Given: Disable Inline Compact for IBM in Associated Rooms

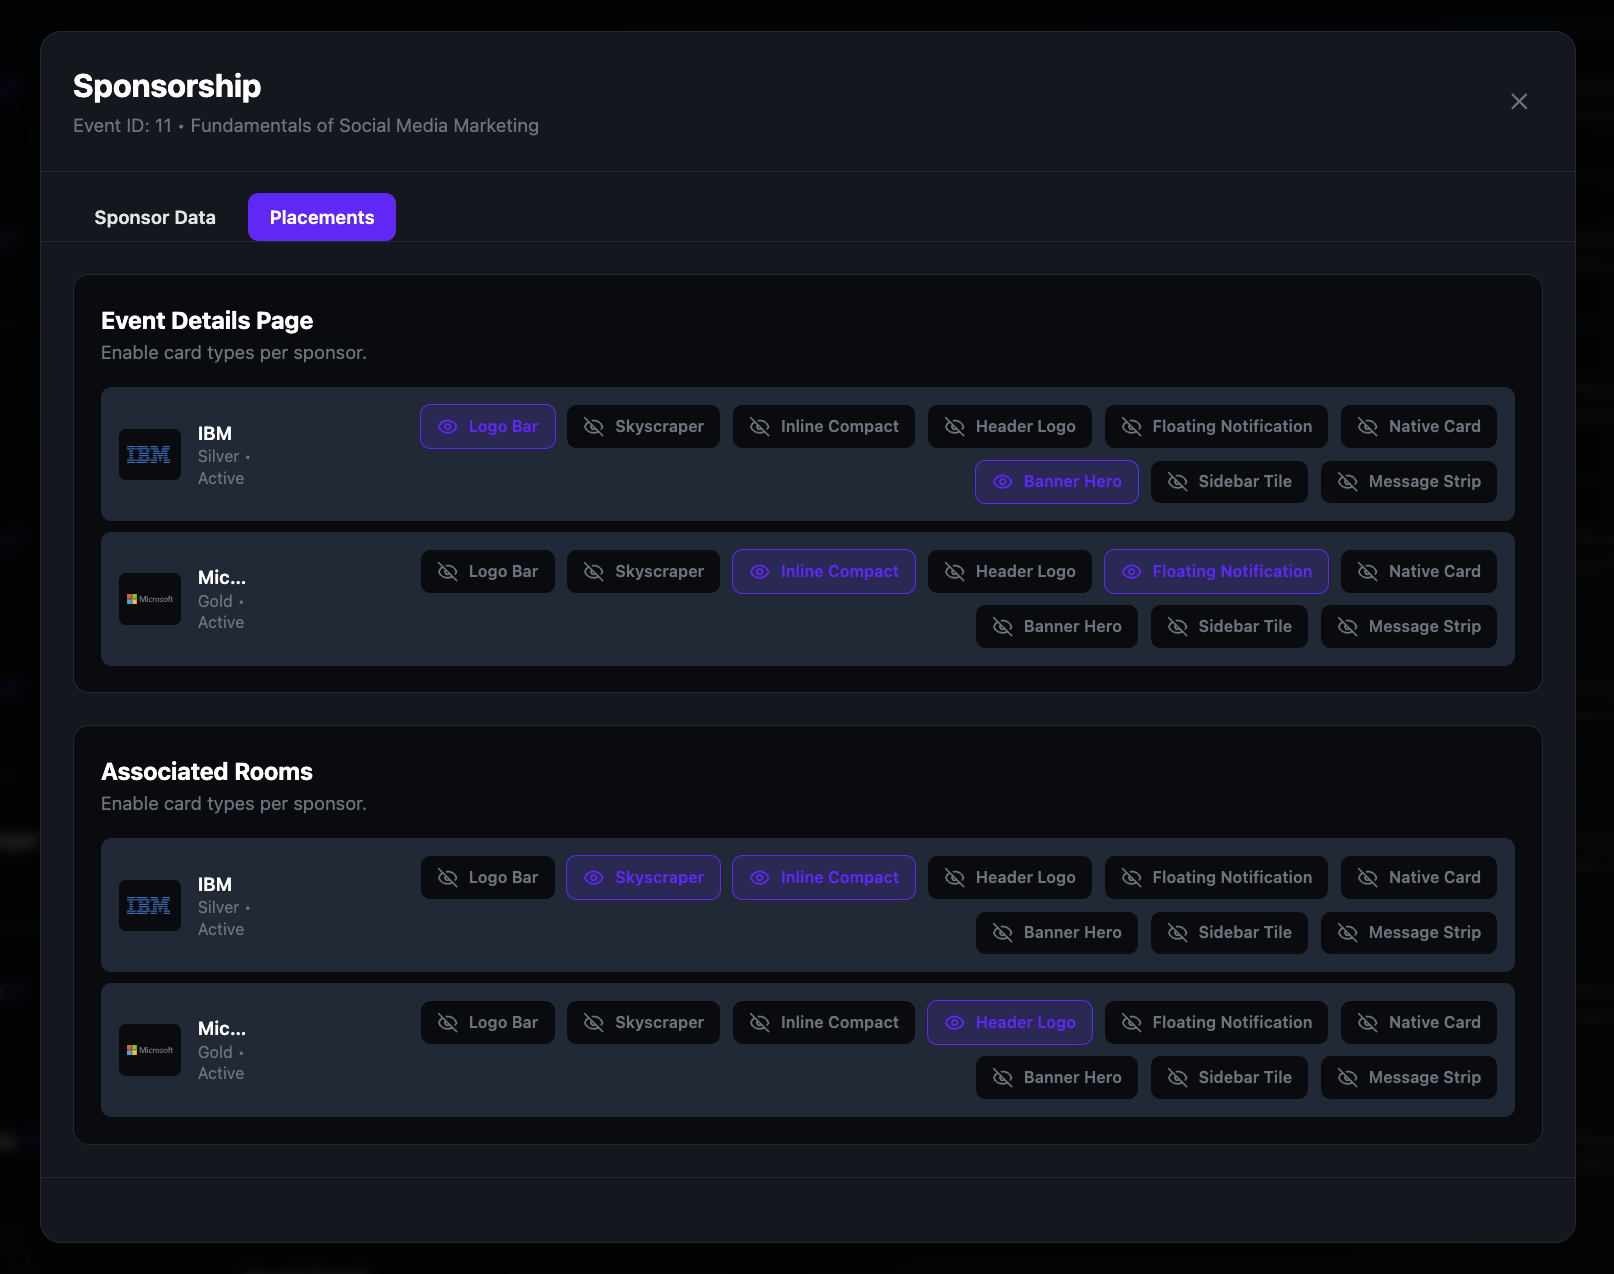Looking at the screenshot, I should tap(824, 878).
